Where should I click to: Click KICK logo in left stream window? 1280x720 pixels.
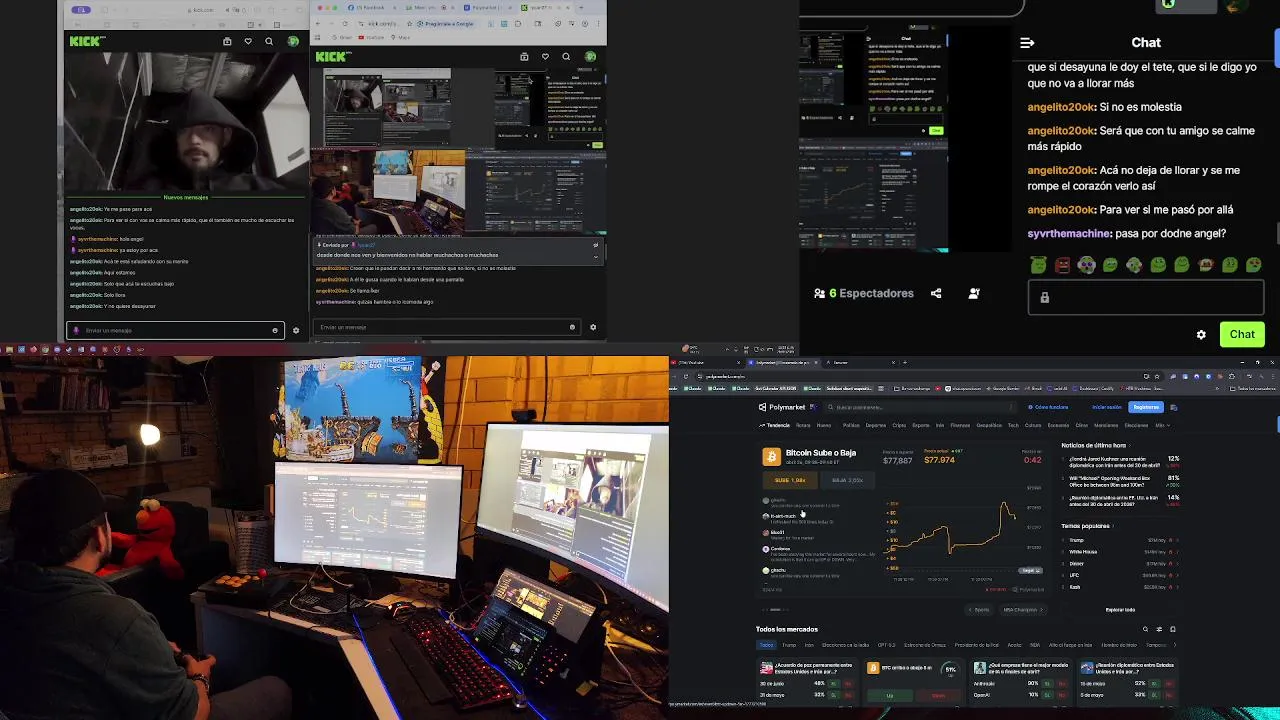click(86, 41)
